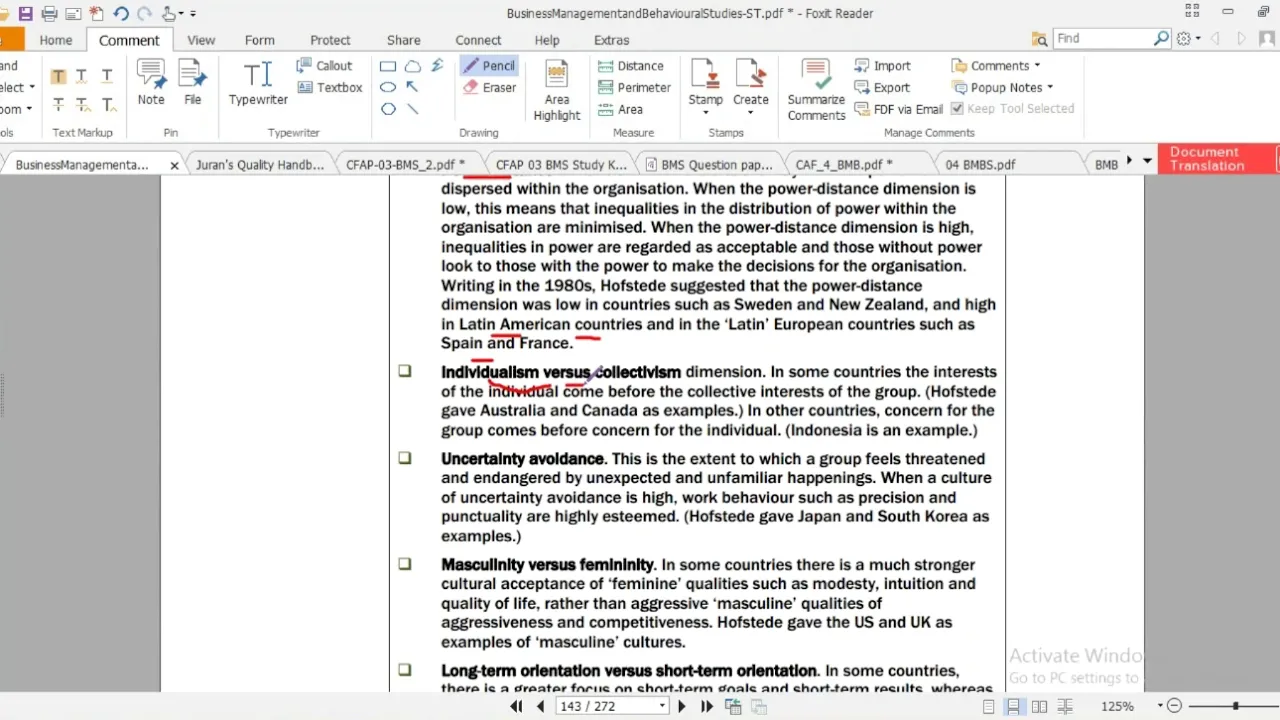
Task: Switch to facing pages view mode
Action: (1039, 706)
